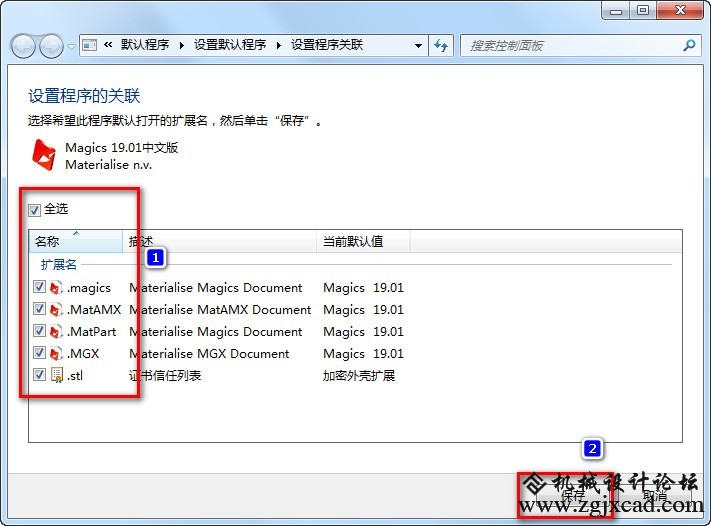Click the .MGX file type icon
The width and height of the screenshot is (711, 526).
(56, 354)
